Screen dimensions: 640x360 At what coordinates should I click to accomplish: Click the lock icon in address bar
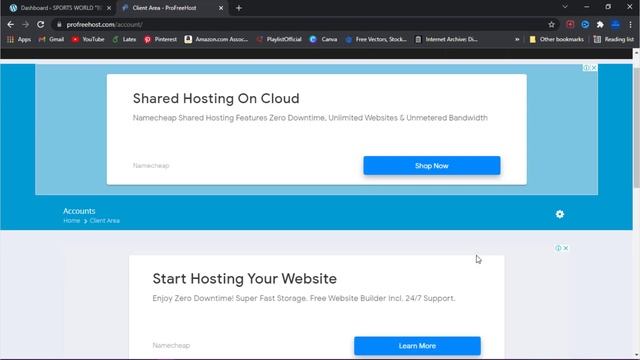59,24
